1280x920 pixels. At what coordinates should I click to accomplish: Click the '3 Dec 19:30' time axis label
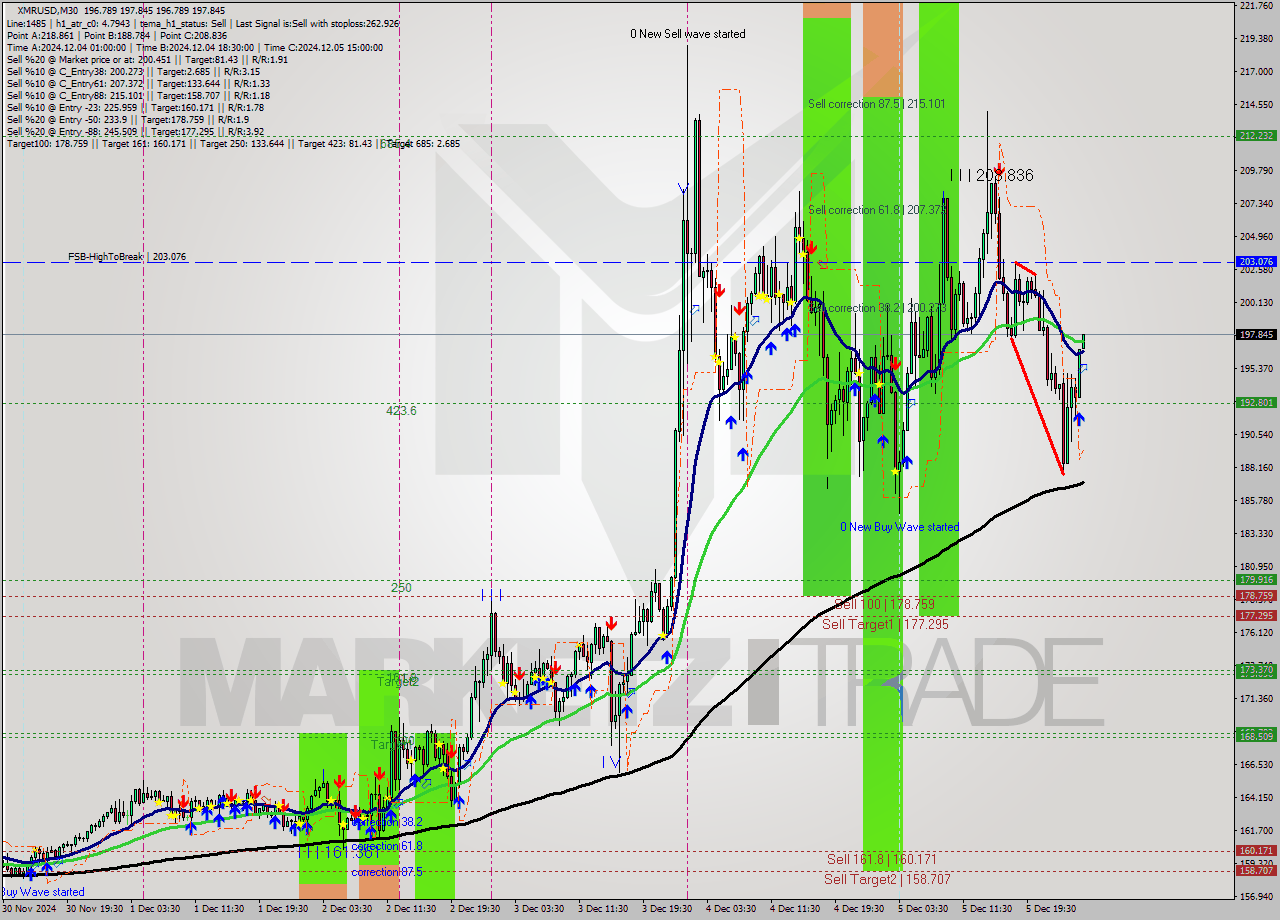coord(668,909)
